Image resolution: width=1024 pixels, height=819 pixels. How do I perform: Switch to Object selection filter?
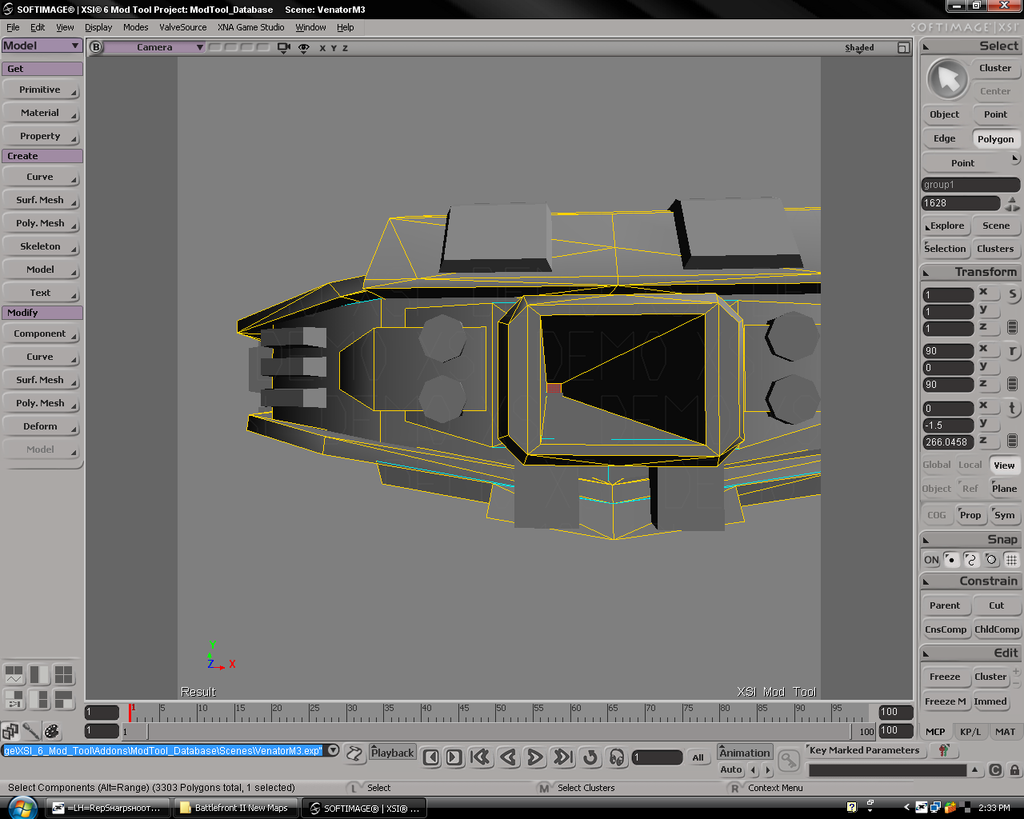click(944, 114)
